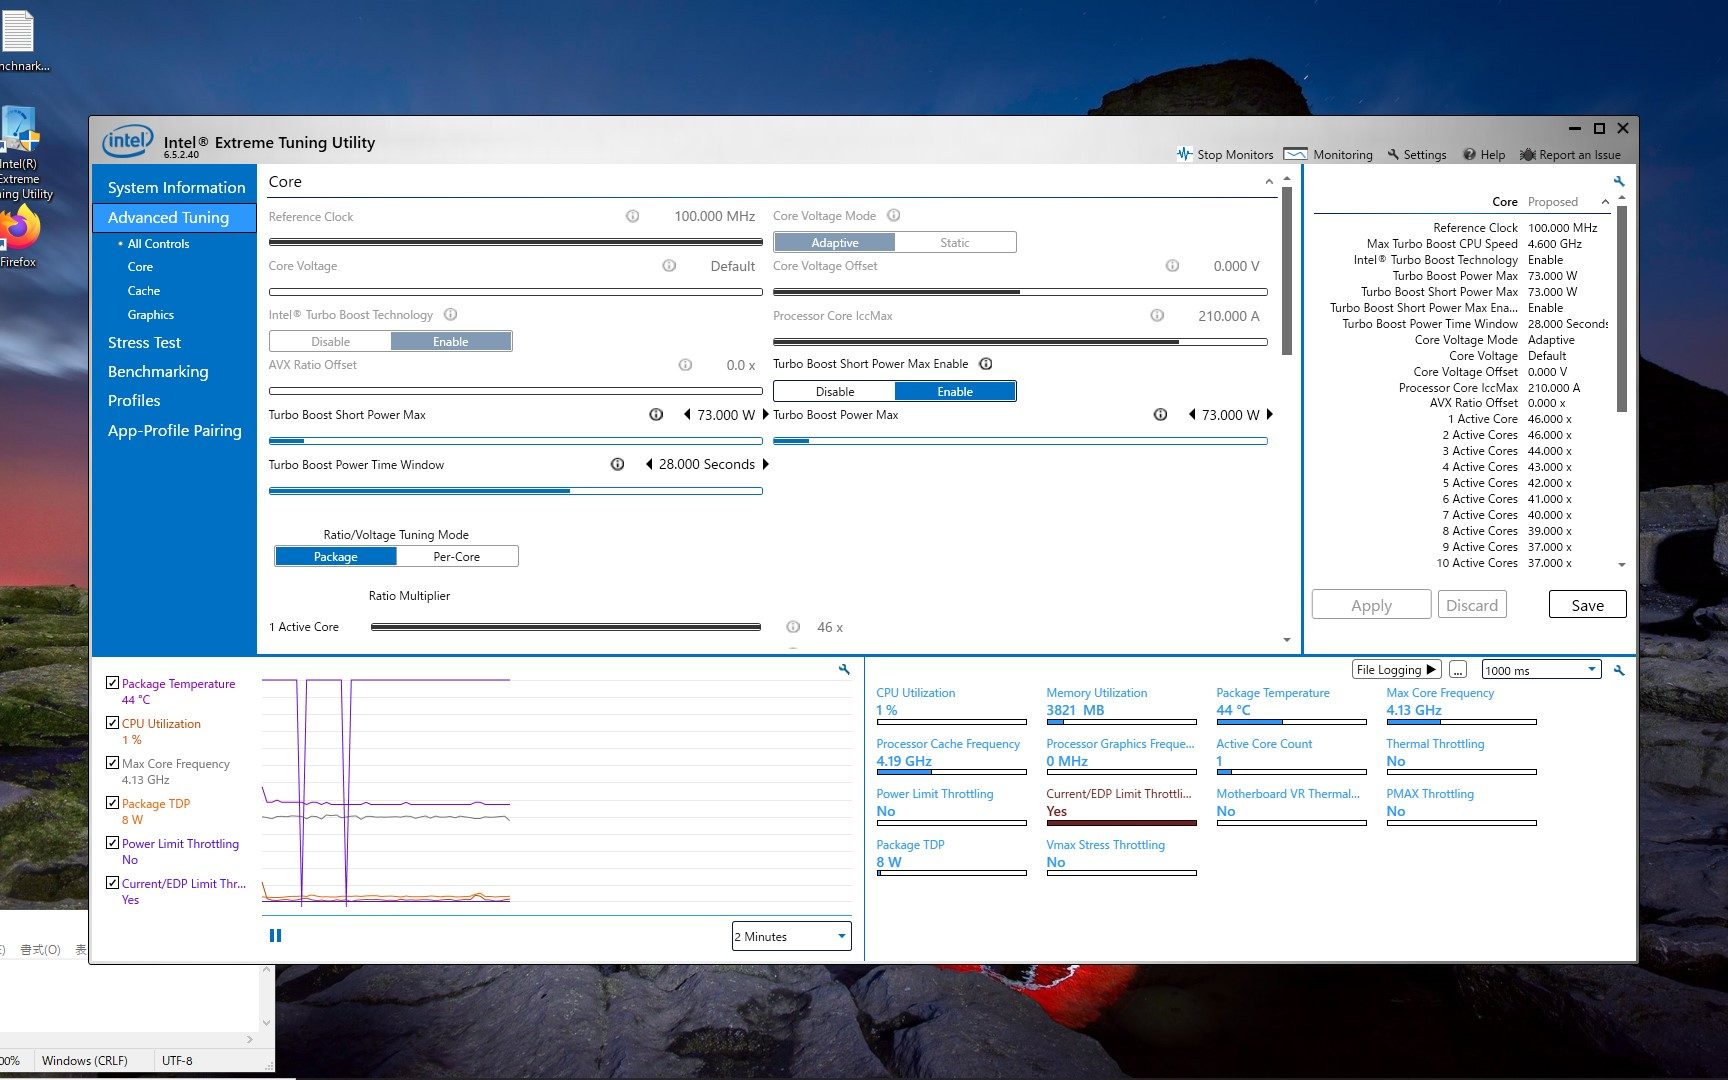This screenshot has width=1728, height=1080.
Task: Switch tuning mode to Per-Core
Action: tap(457, 556)
